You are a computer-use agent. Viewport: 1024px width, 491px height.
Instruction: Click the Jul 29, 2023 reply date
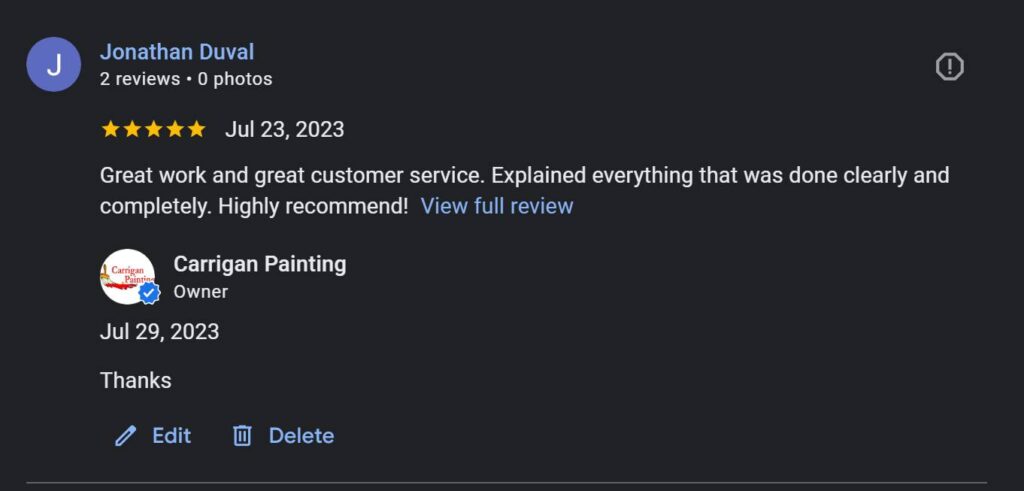coord(159,332)
